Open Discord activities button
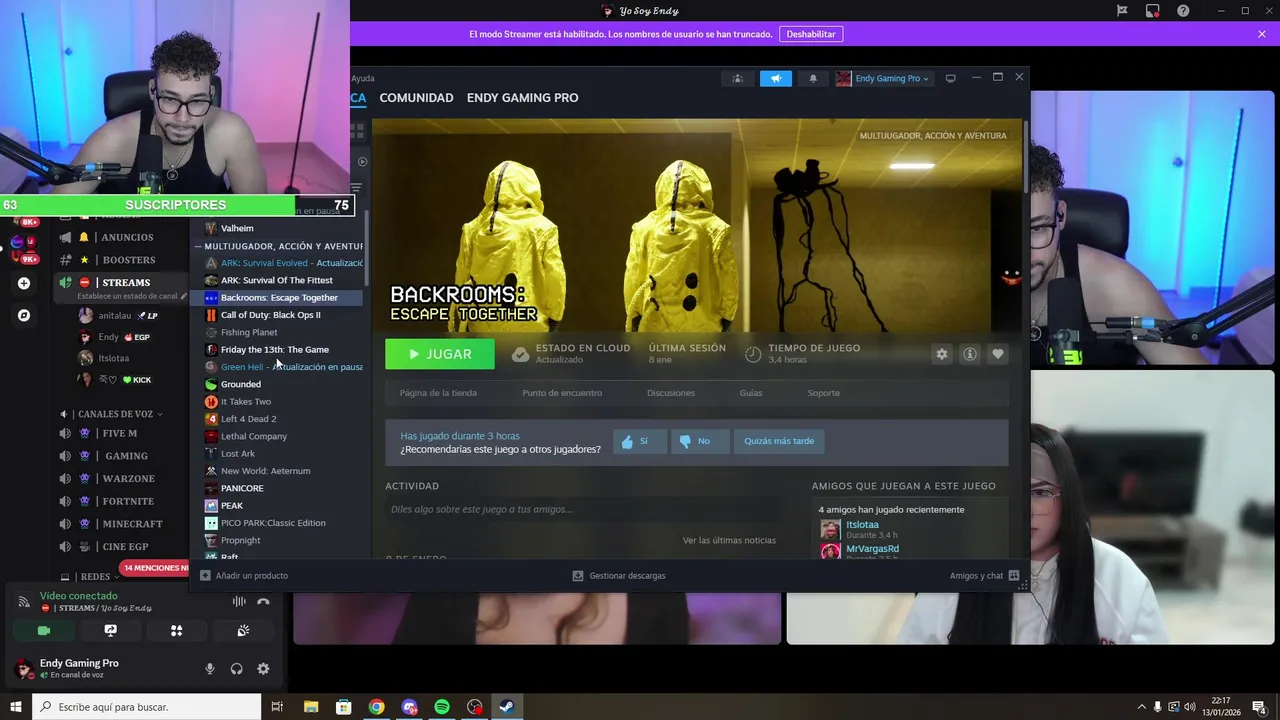The image size is (1280, 720). point(176,631)
